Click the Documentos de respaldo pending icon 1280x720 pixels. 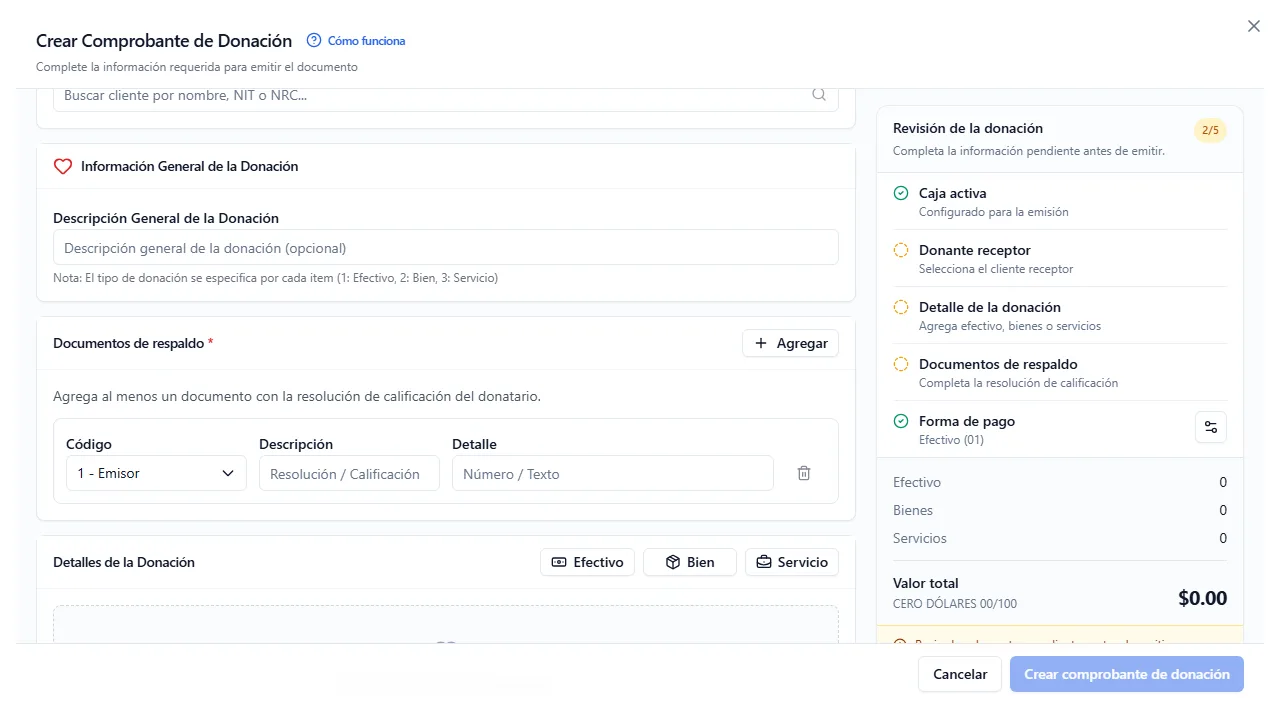pyautogui.click(x=901, y=364)
